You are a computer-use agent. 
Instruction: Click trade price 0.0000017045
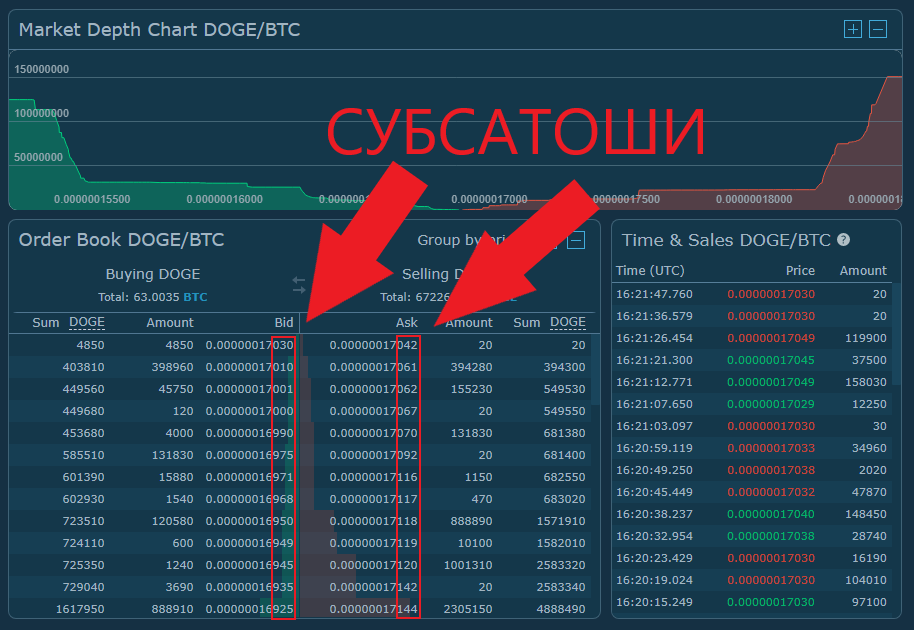click(x=771, y=360)
